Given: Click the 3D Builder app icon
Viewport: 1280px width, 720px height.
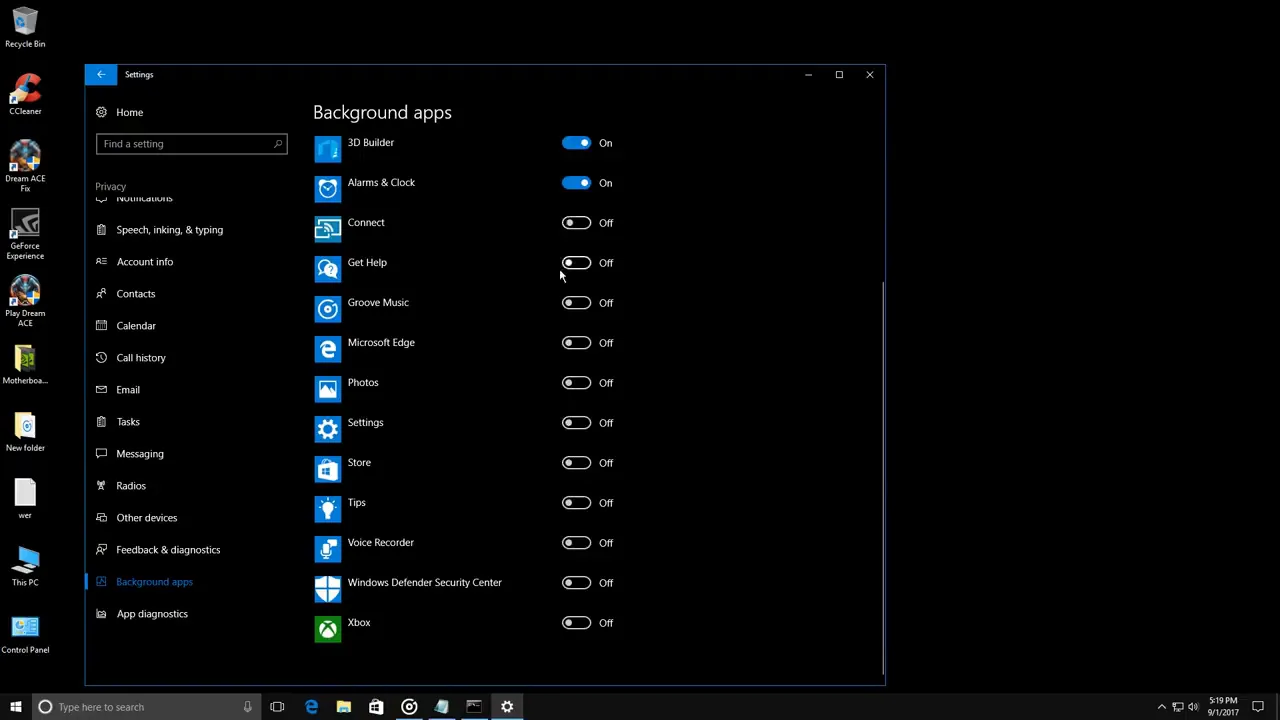Looking at the screenshot, I should 327,149.
